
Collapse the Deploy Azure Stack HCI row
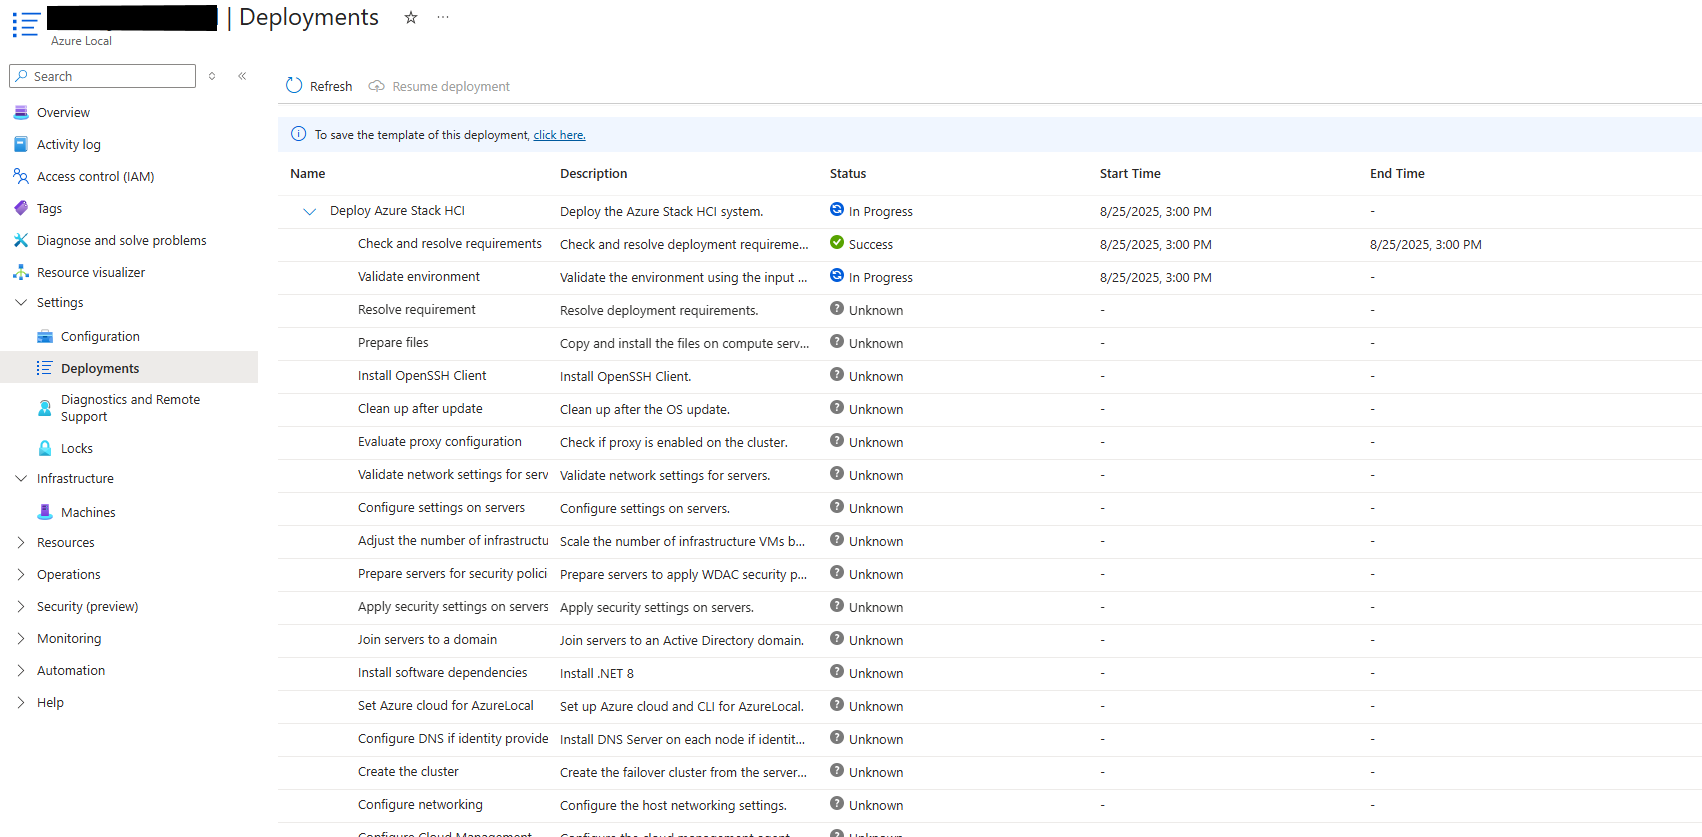point(309,211)
